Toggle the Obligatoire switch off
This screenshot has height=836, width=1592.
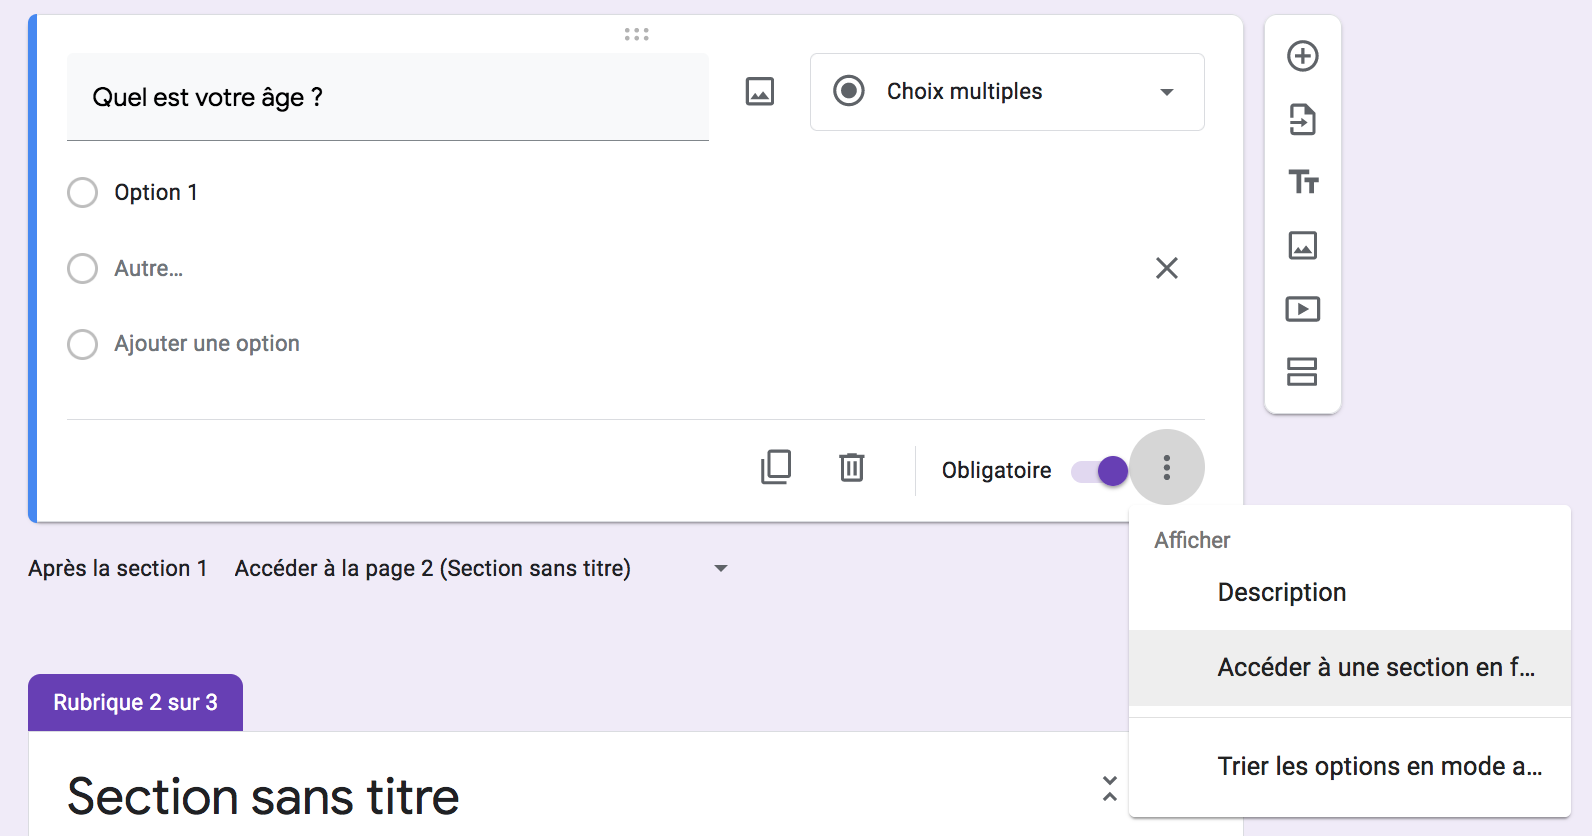coord(1099,471)
